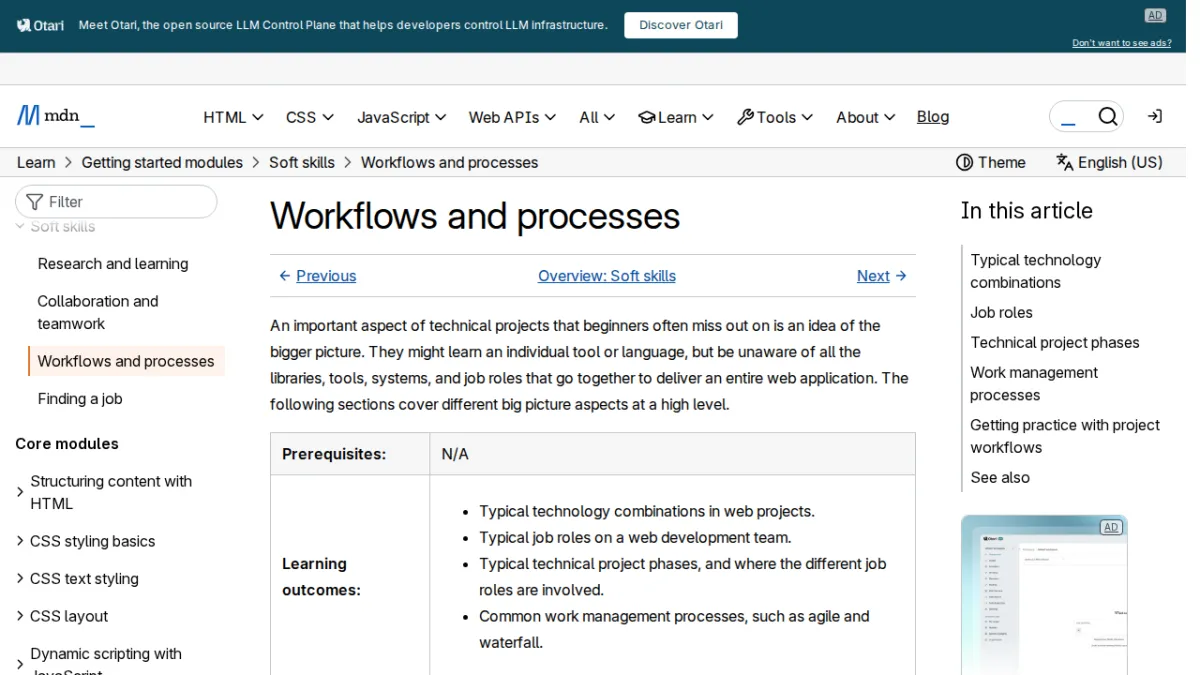Open Research and learning in sidebar
1200x675 pixels.
(113, 264)
